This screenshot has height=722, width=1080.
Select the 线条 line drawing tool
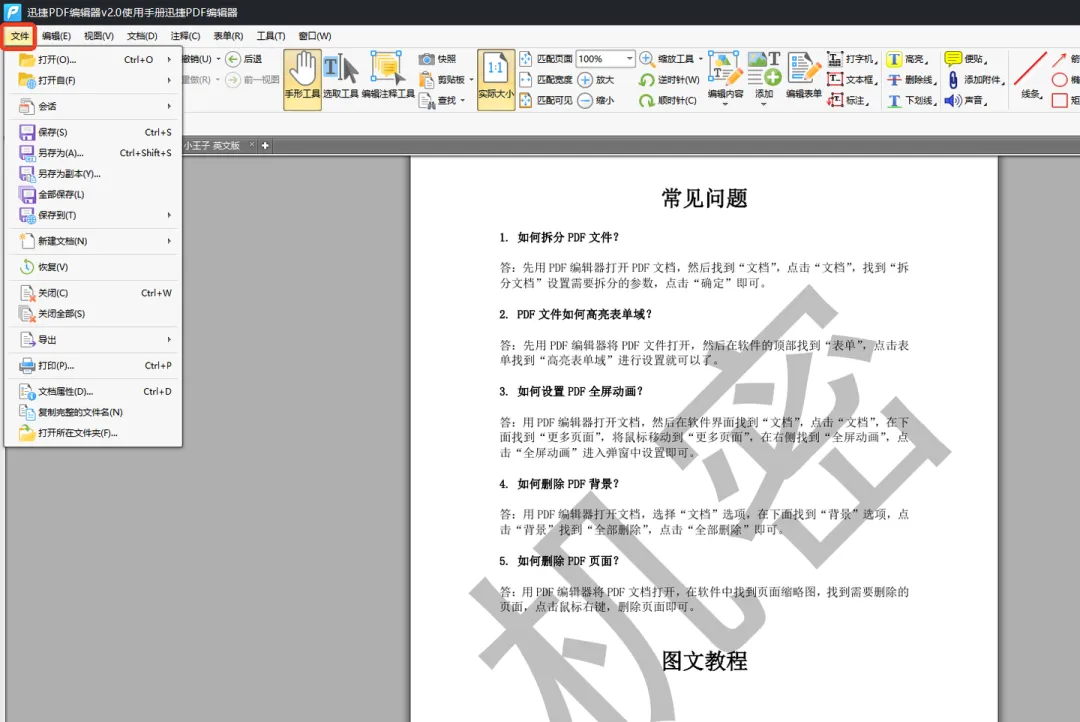pos(1030,76)
